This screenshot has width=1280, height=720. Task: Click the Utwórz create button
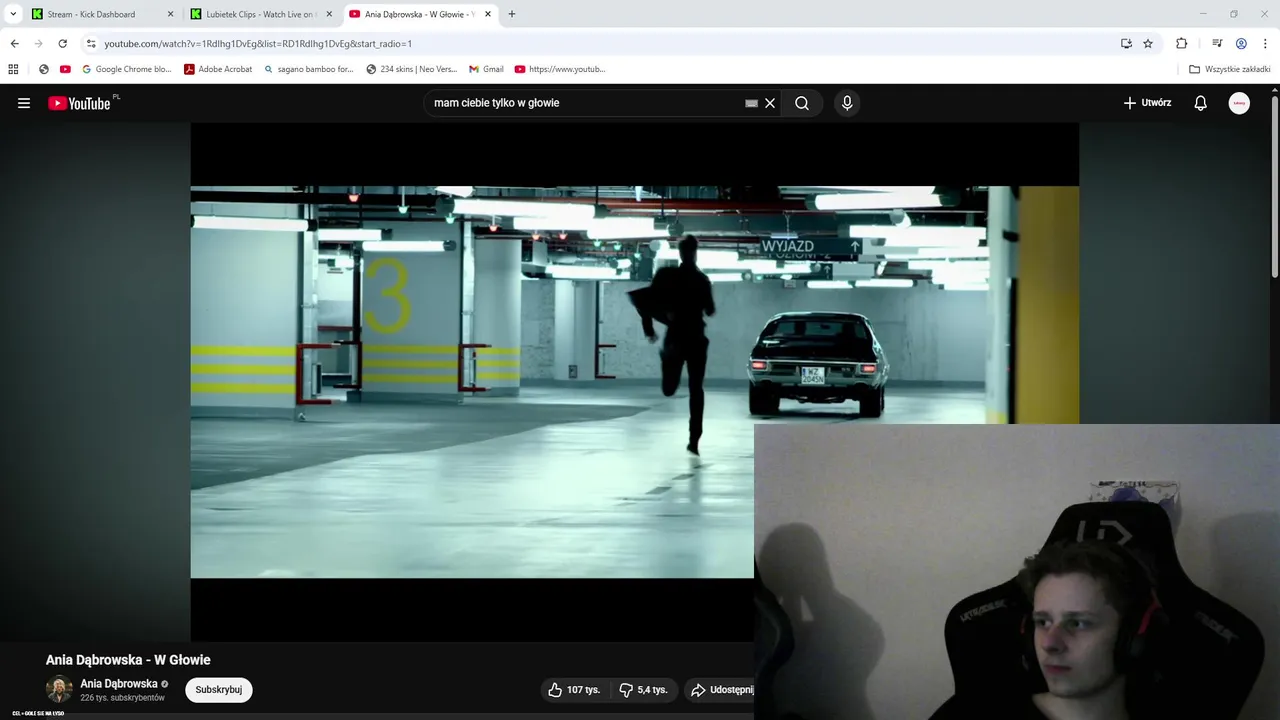click(x=1147, y=103)
